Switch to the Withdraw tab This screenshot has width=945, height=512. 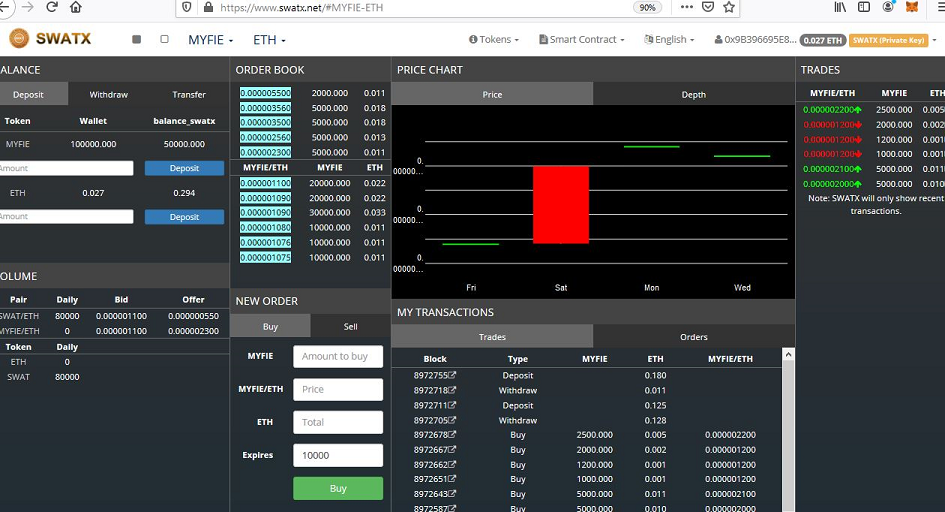click(x=108, y=95)
